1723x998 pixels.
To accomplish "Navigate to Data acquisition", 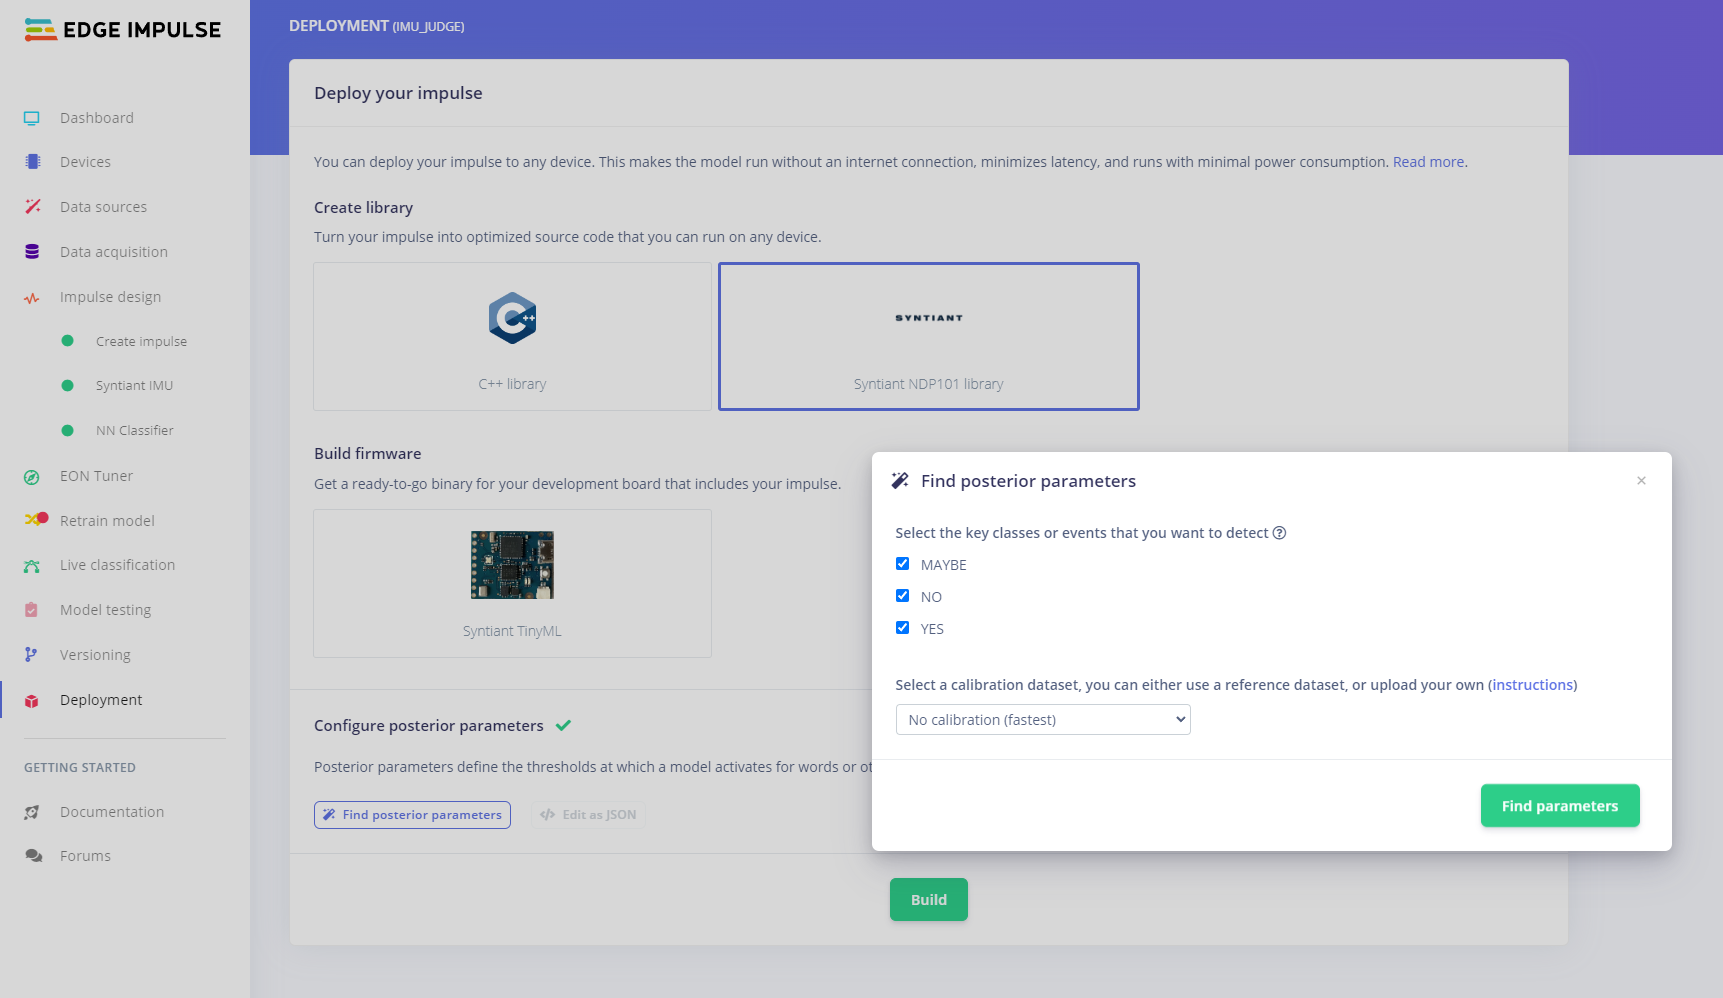I will click(x=114, y=252).
